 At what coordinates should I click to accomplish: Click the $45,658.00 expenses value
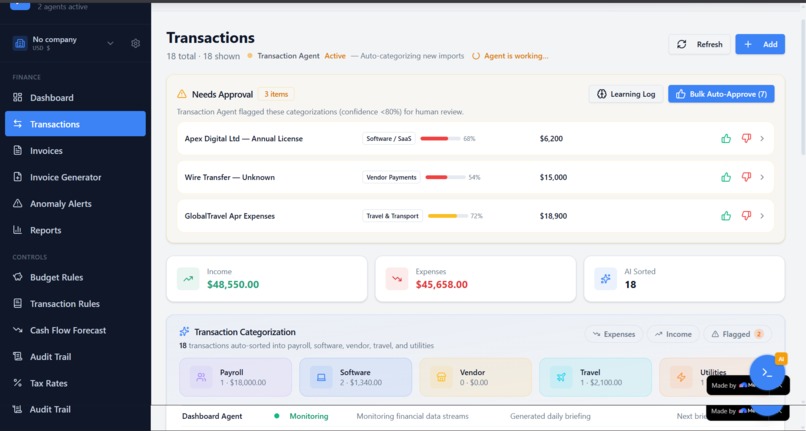tap(442, 284)
